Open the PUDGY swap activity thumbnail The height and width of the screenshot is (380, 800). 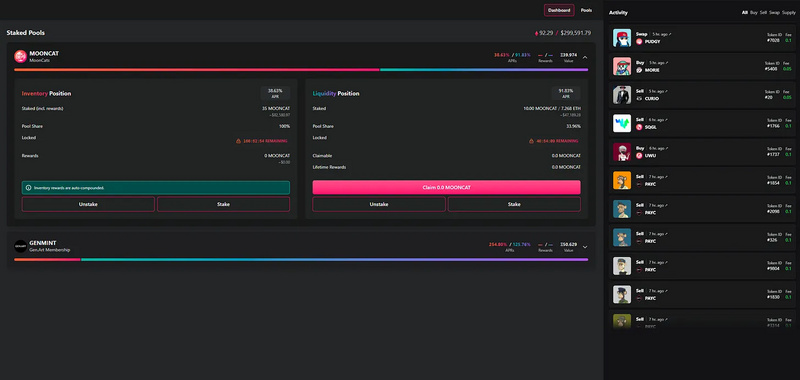point(622,38)
